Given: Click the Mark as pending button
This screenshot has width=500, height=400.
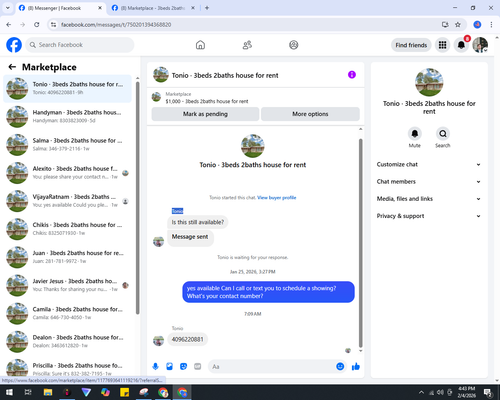Looking at the screenshot, I should (205, 114).
